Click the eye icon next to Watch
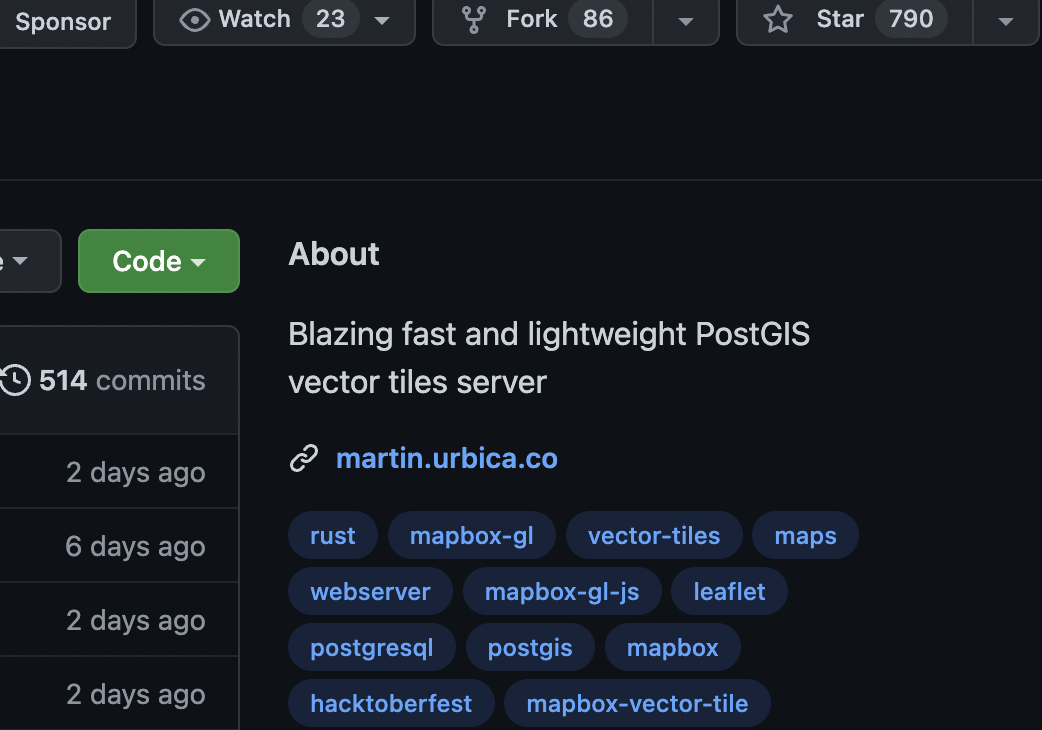 tap(194, 18)
